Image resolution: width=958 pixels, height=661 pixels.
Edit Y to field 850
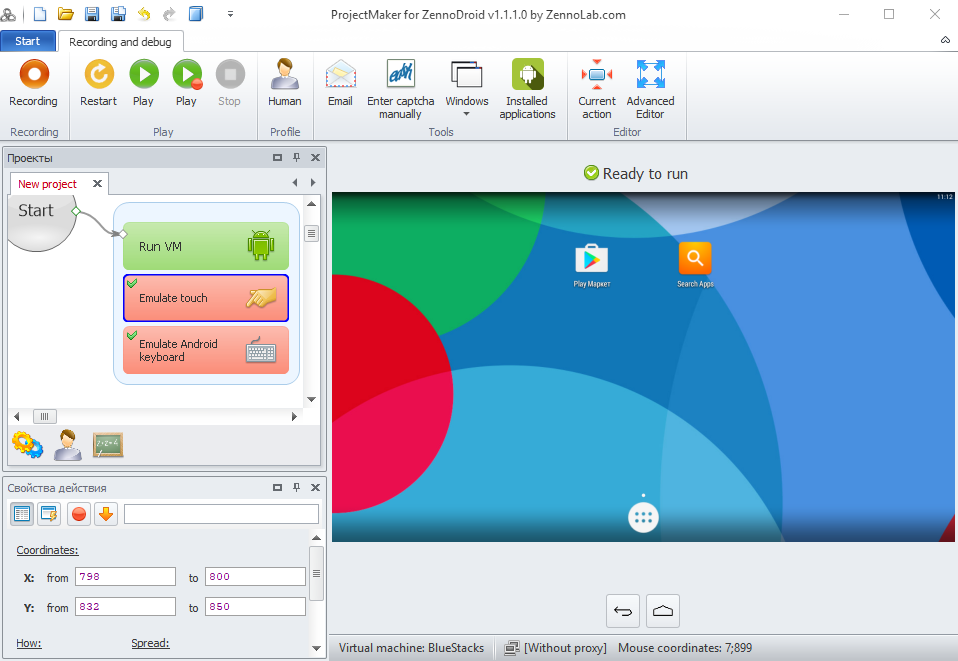tap(255, 607)
